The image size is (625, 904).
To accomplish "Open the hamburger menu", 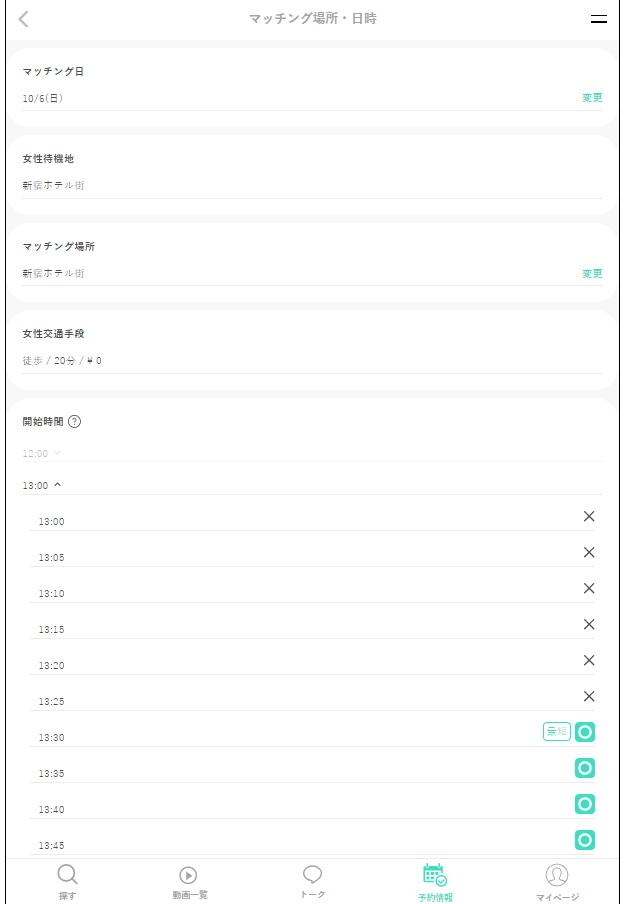I will [599, 19].
